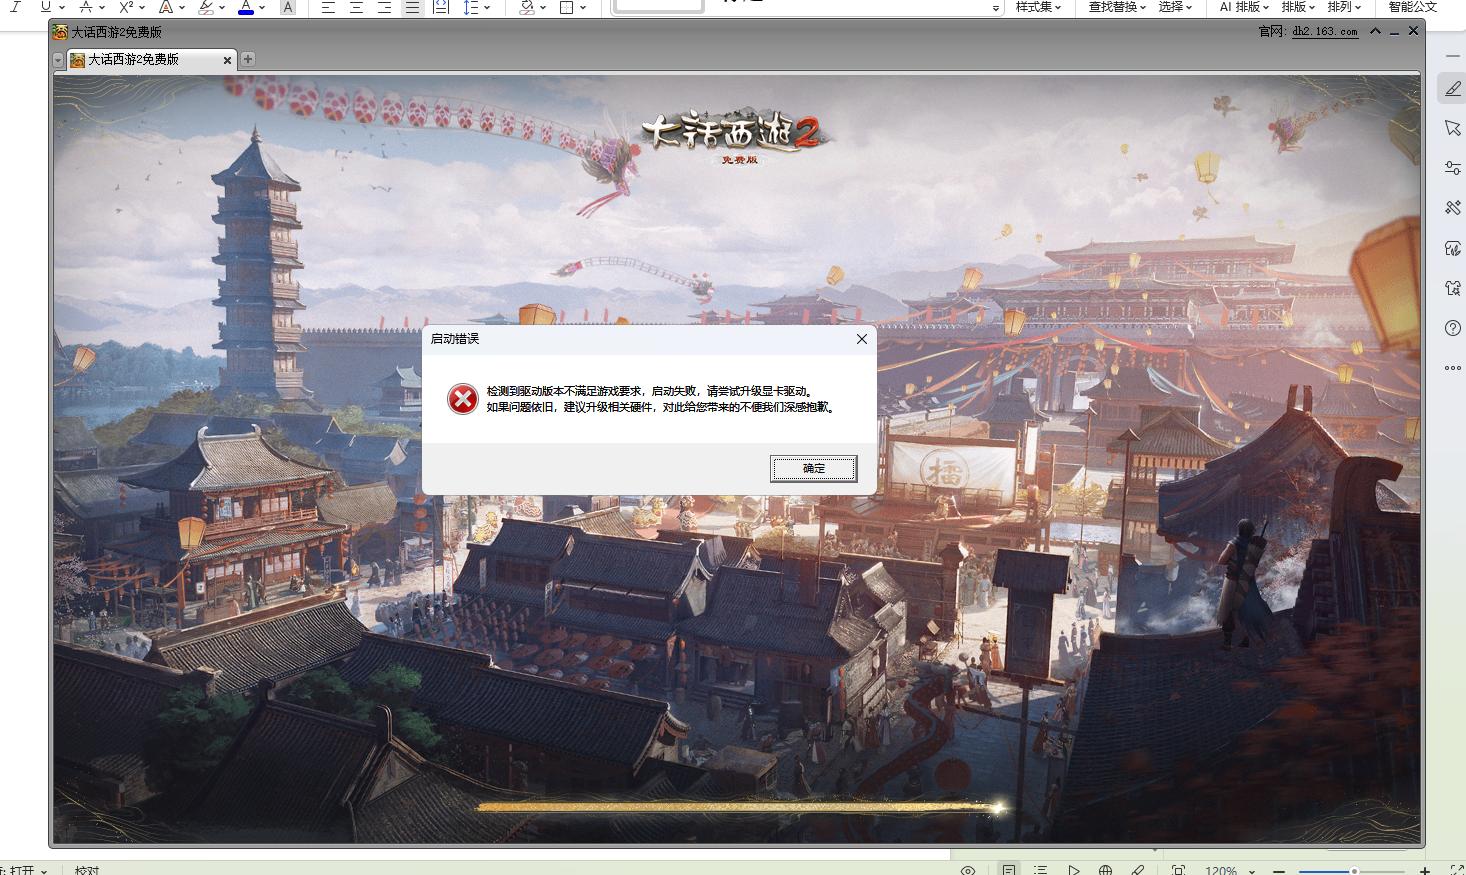Select arrow selection tool in right sidebar
Image resolution: width=1466 pixels, height=875 pixels.
pyautogui.click(x=1453, y=128)
